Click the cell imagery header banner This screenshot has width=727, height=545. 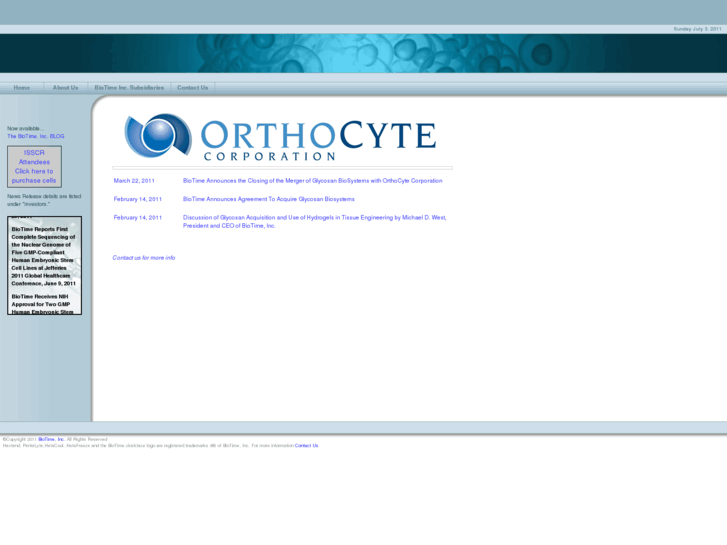pyautogui.click(x=364, y=53)
